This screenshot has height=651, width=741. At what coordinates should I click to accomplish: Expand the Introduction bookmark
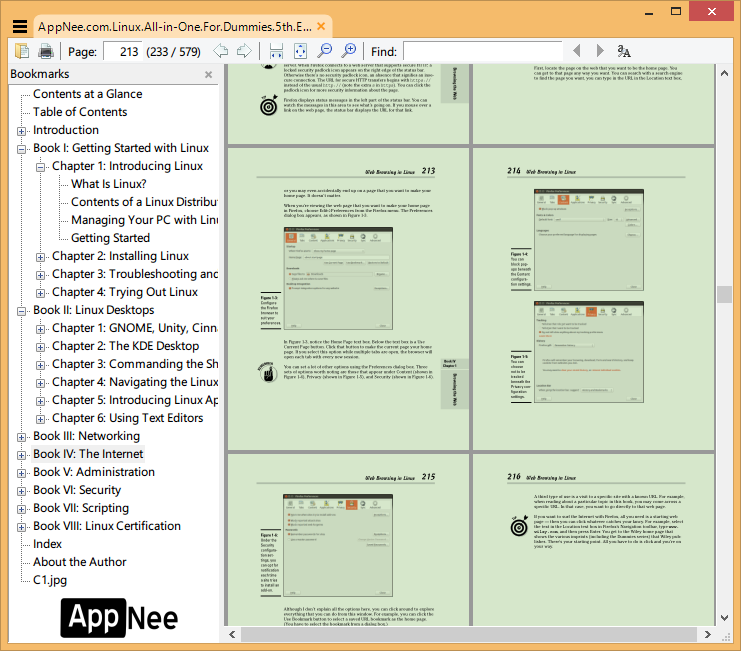[x=21, y=131]
